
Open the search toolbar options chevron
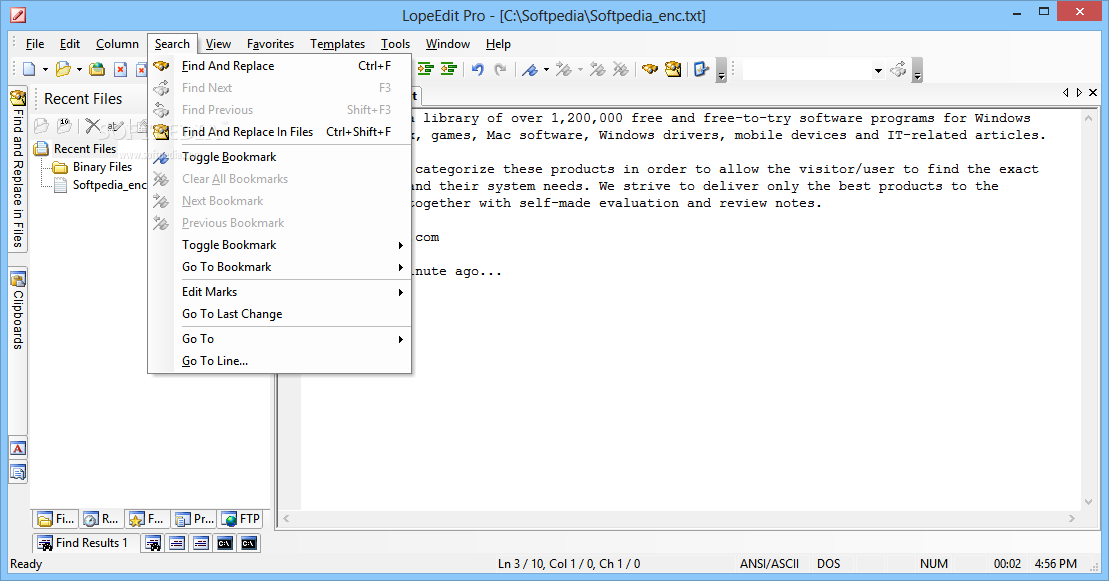tap(917, 71)
